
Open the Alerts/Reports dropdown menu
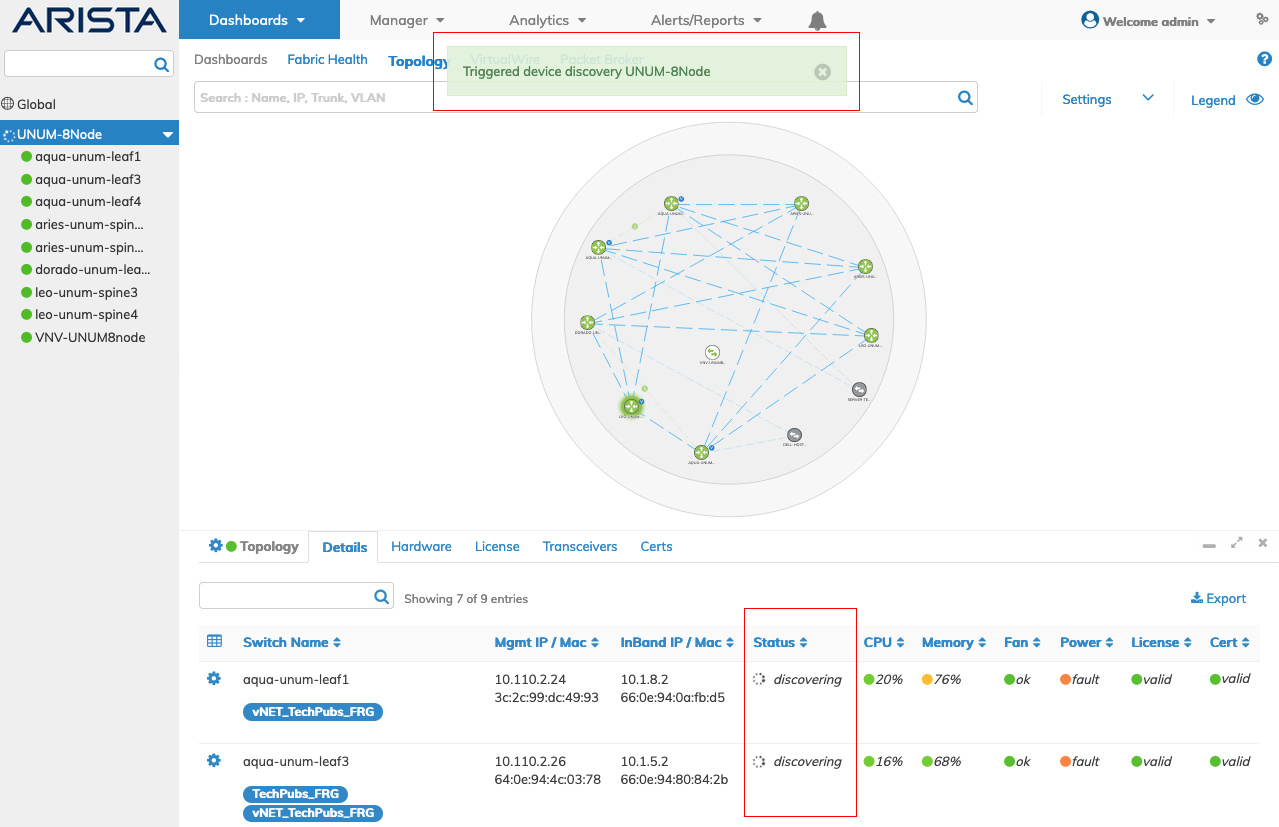(x=706, y=20)
